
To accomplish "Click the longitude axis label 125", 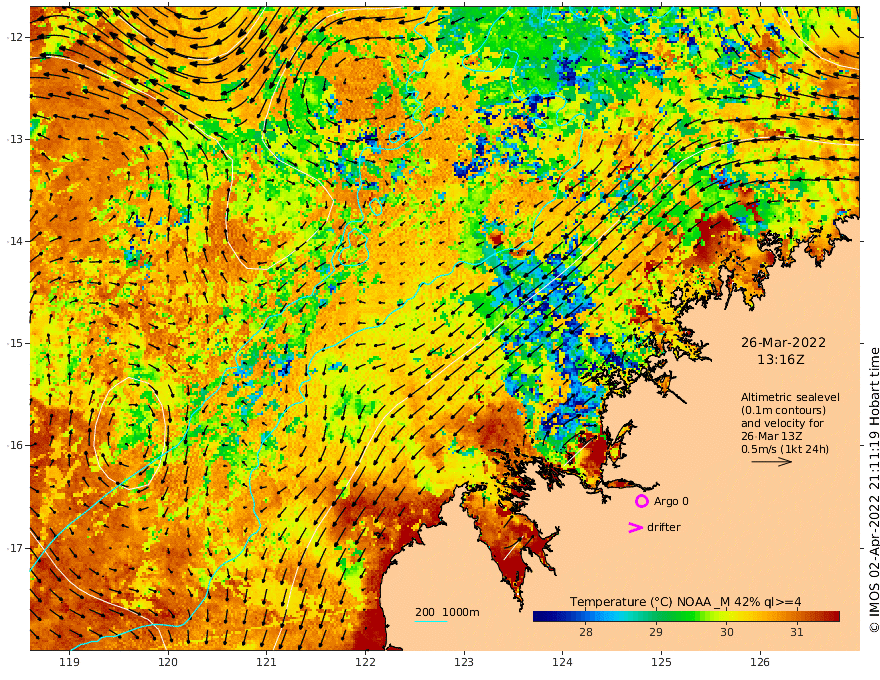I will pos(661,662).
